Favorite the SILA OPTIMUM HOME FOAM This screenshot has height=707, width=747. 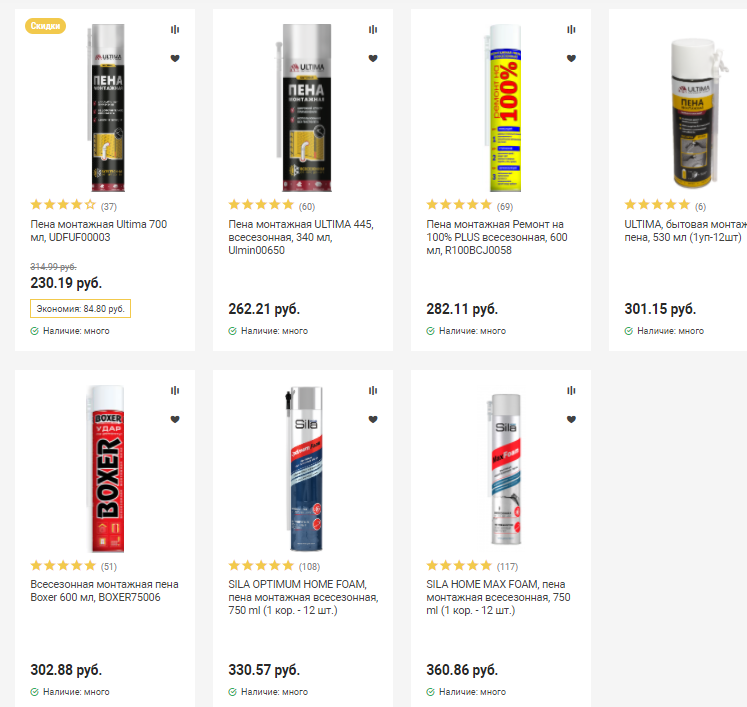(373, 419)
